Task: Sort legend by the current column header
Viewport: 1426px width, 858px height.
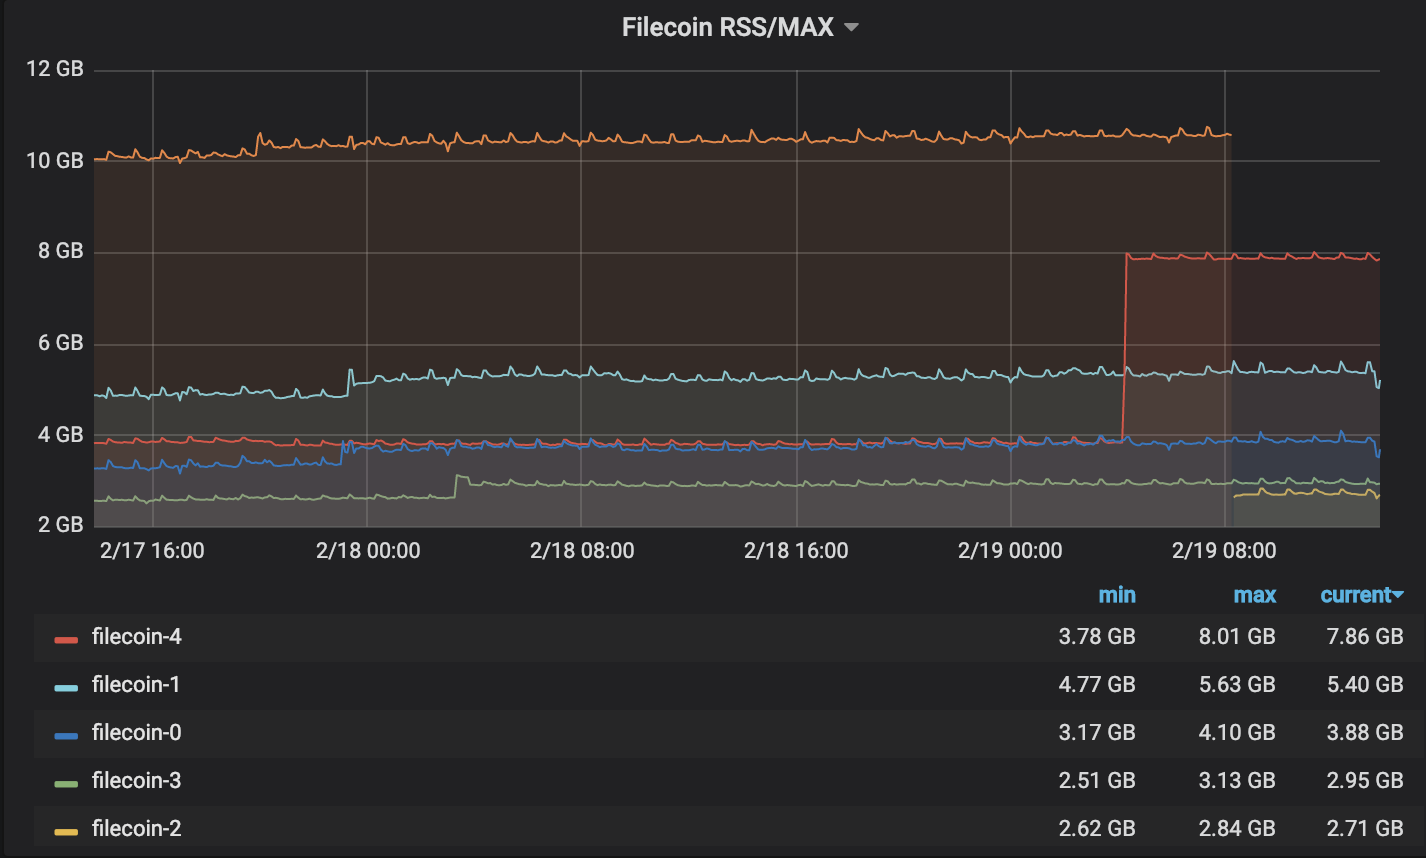Action: pos(1355,595)
